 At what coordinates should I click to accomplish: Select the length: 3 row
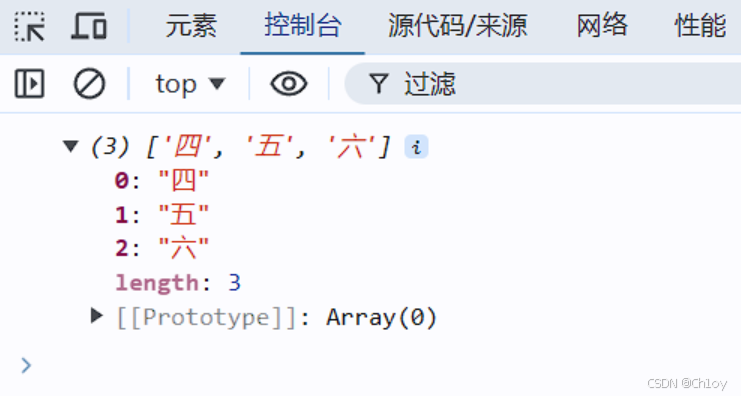(178, 283)
